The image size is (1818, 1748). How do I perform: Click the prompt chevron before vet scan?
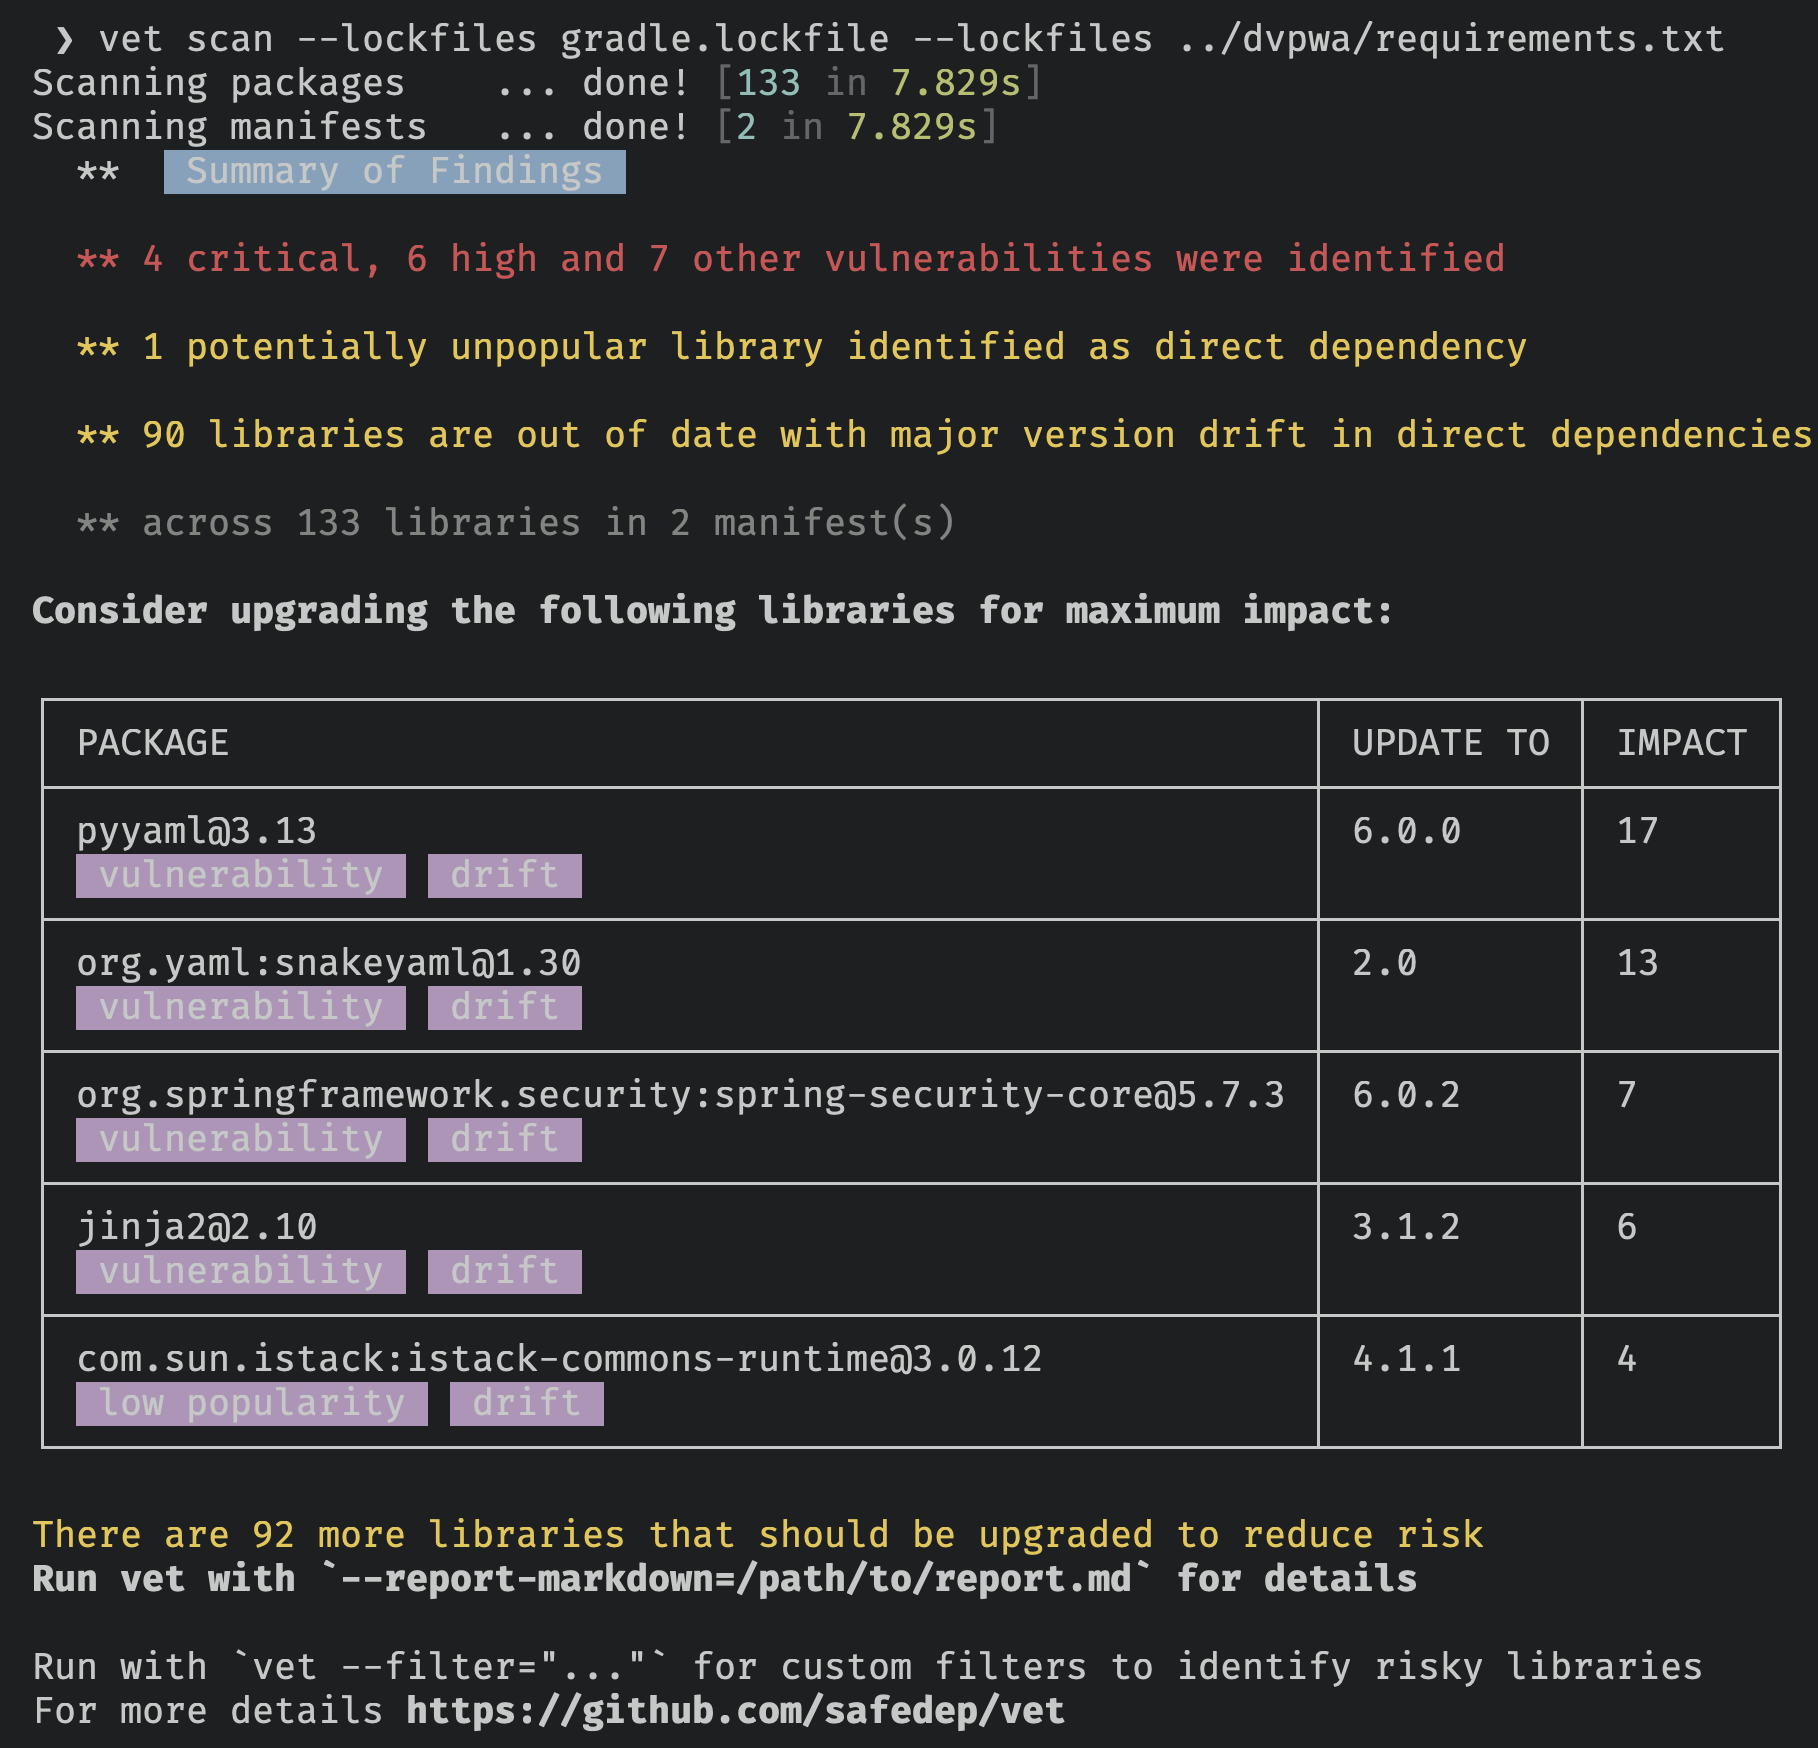[x=64, y=40]
